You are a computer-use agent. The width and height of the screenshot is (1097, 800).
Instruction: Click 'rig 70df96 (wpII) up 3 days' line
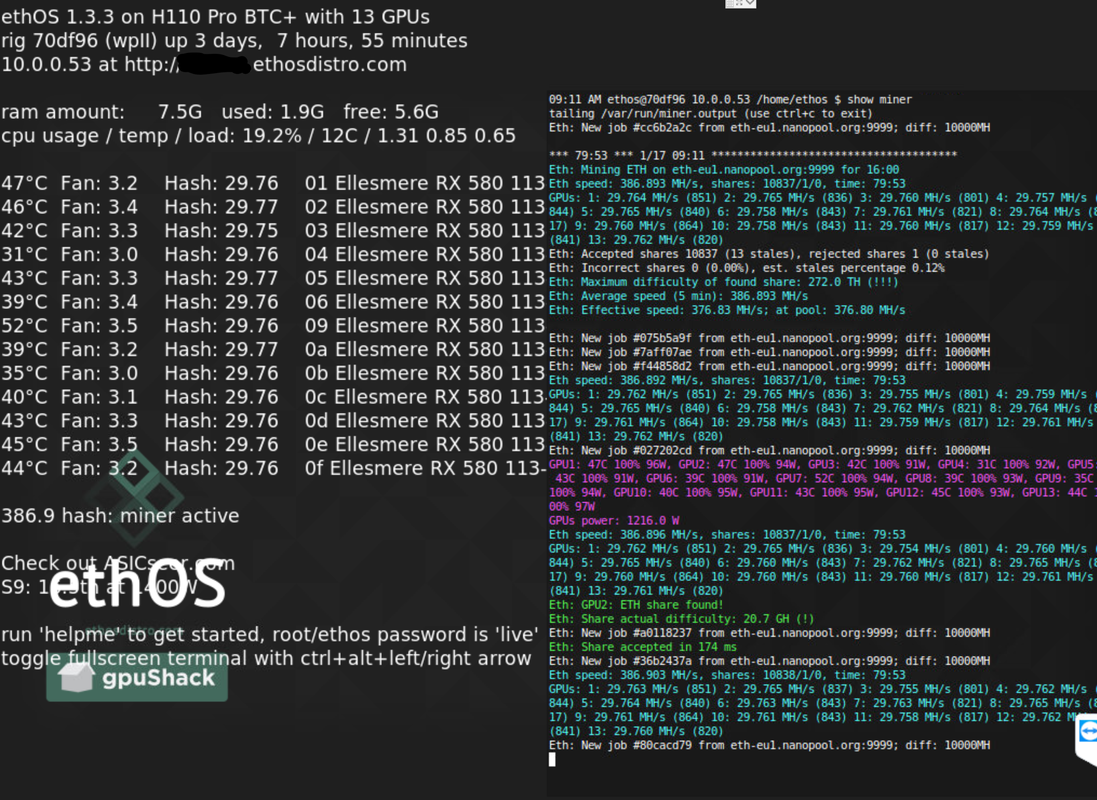pos(234,41)
